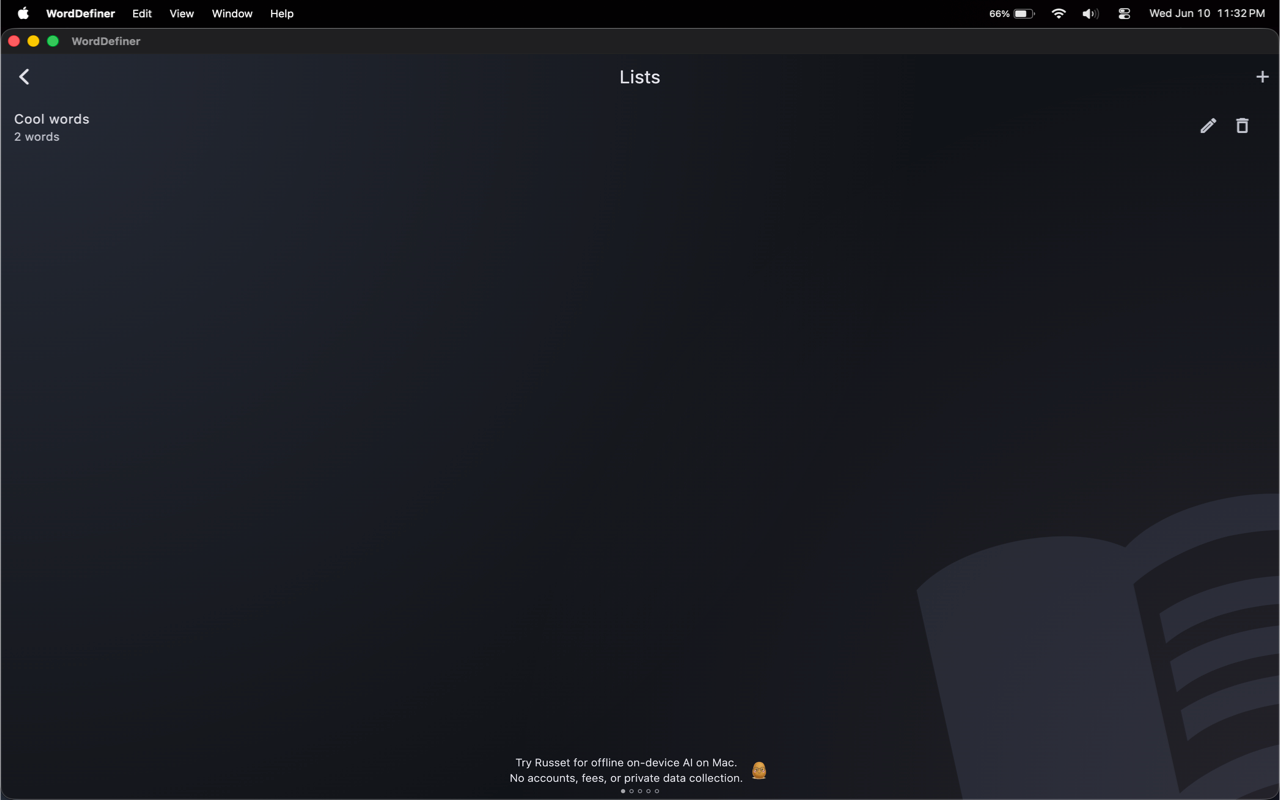The width and height of the screenshot is (1280, 800).
Task: Open the Window menu
Action: 232,13
